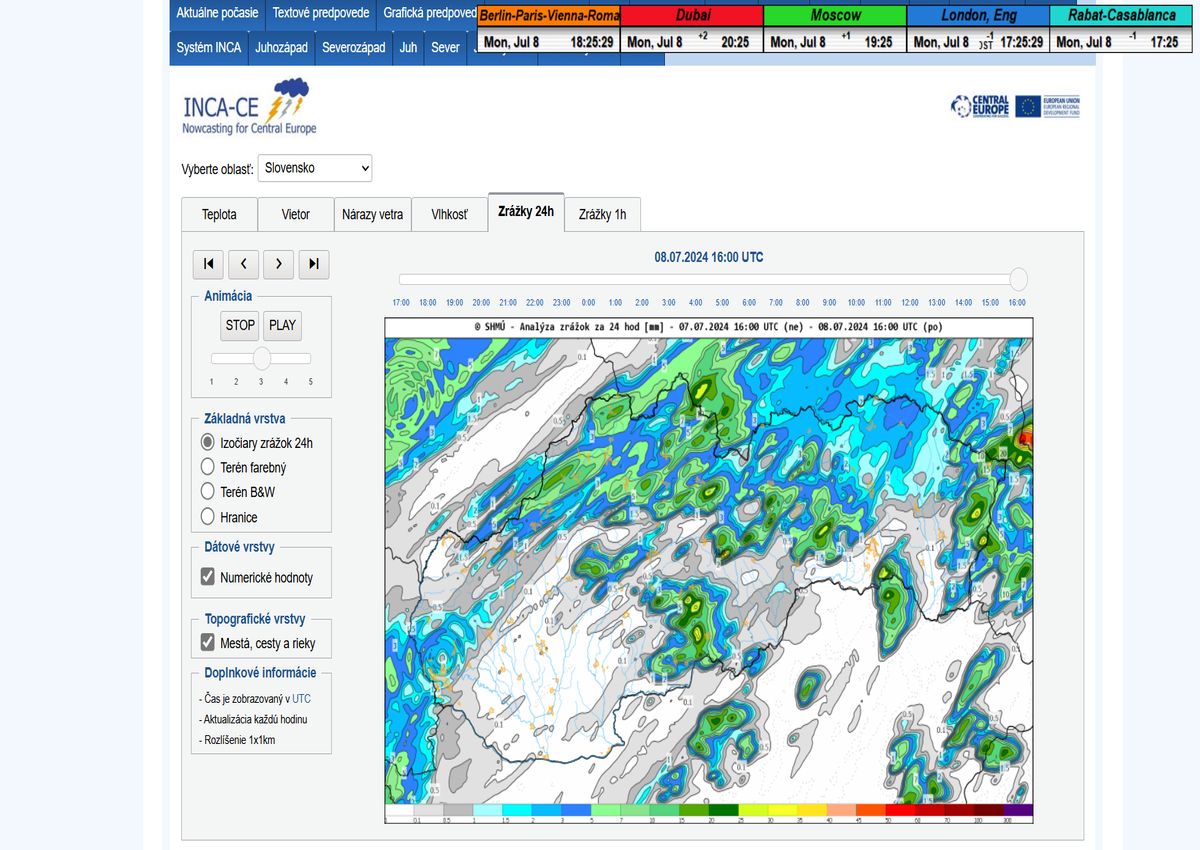Play the precipitation animation

(283, 325)
